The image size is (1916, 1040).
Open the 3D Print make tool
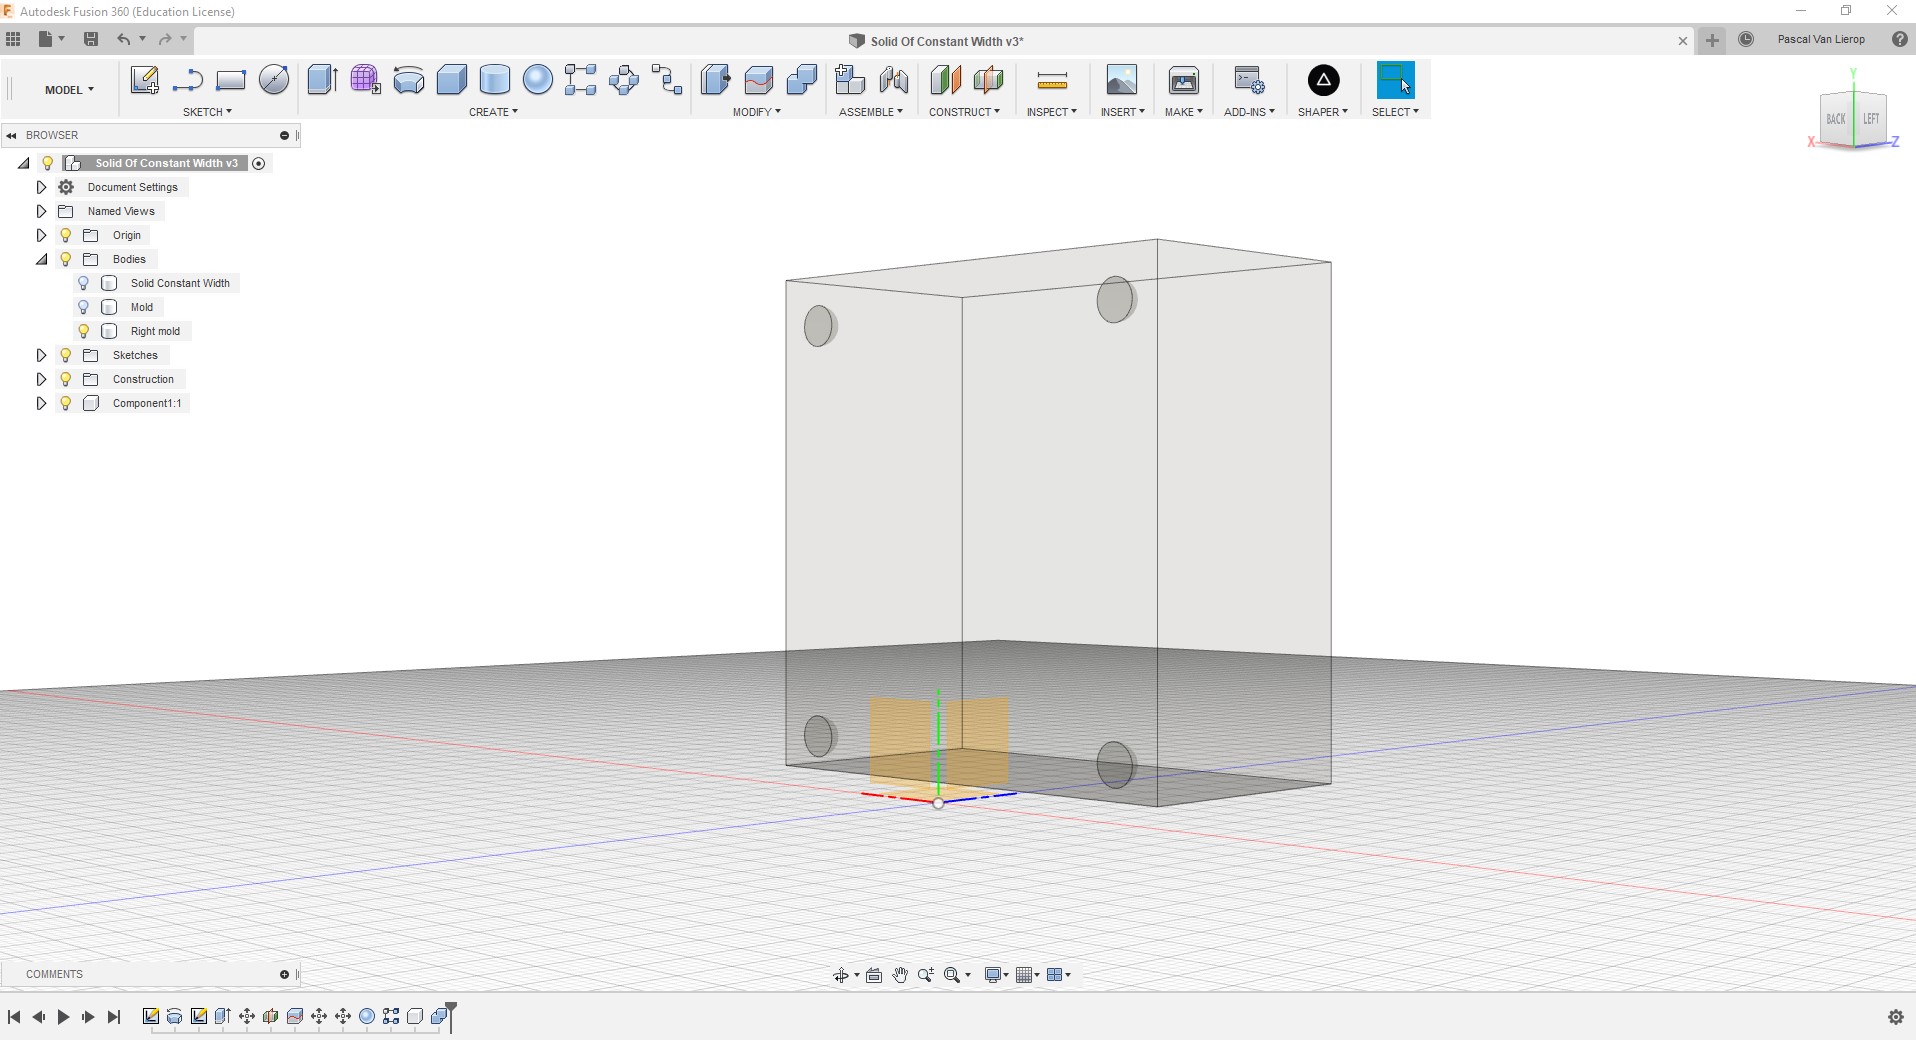click(x=1183, y=80)
